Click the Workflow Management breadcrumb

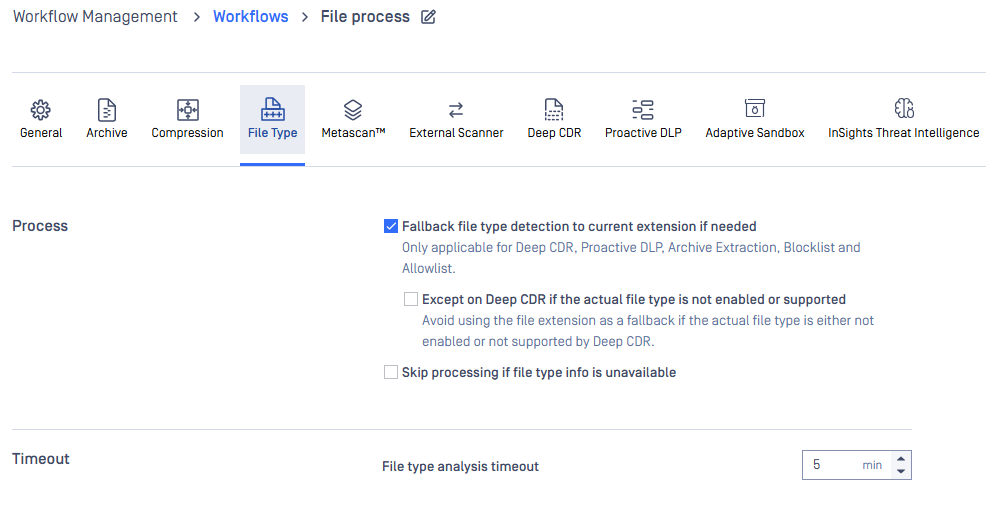click(x=95, y=17)
